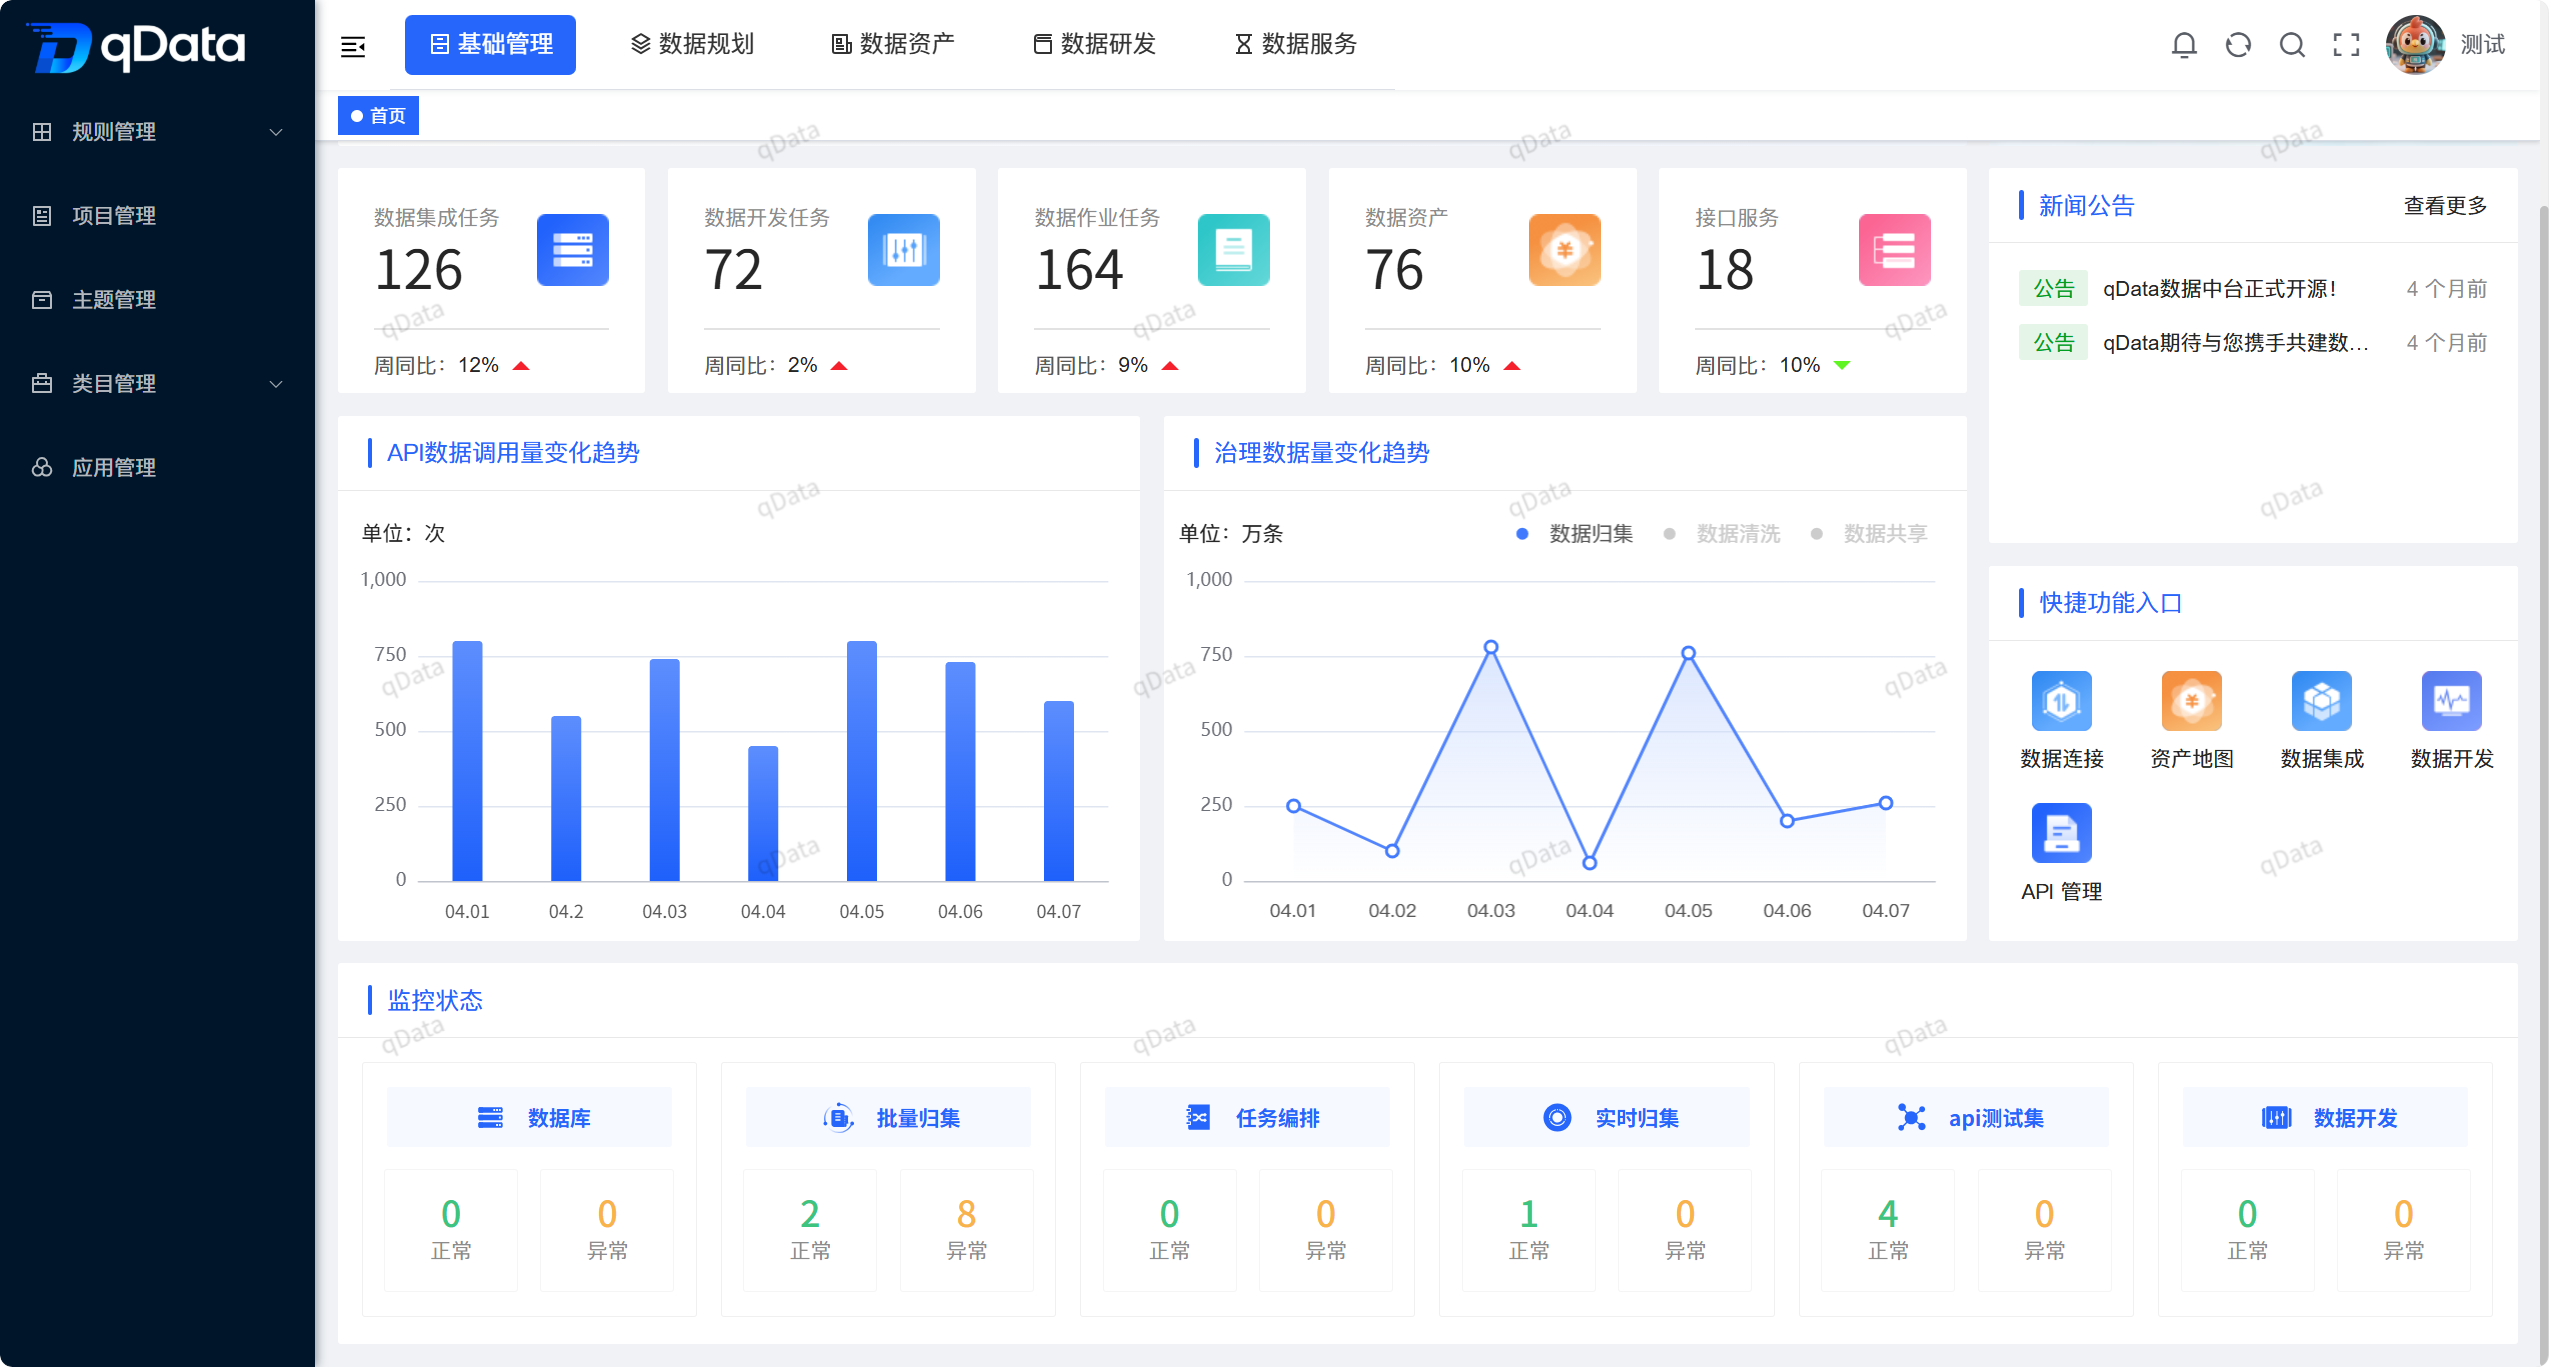Click the value 126 in 数据集成任务
The height and width of the screenshot is (1367, 2549).
coord(419,270)
